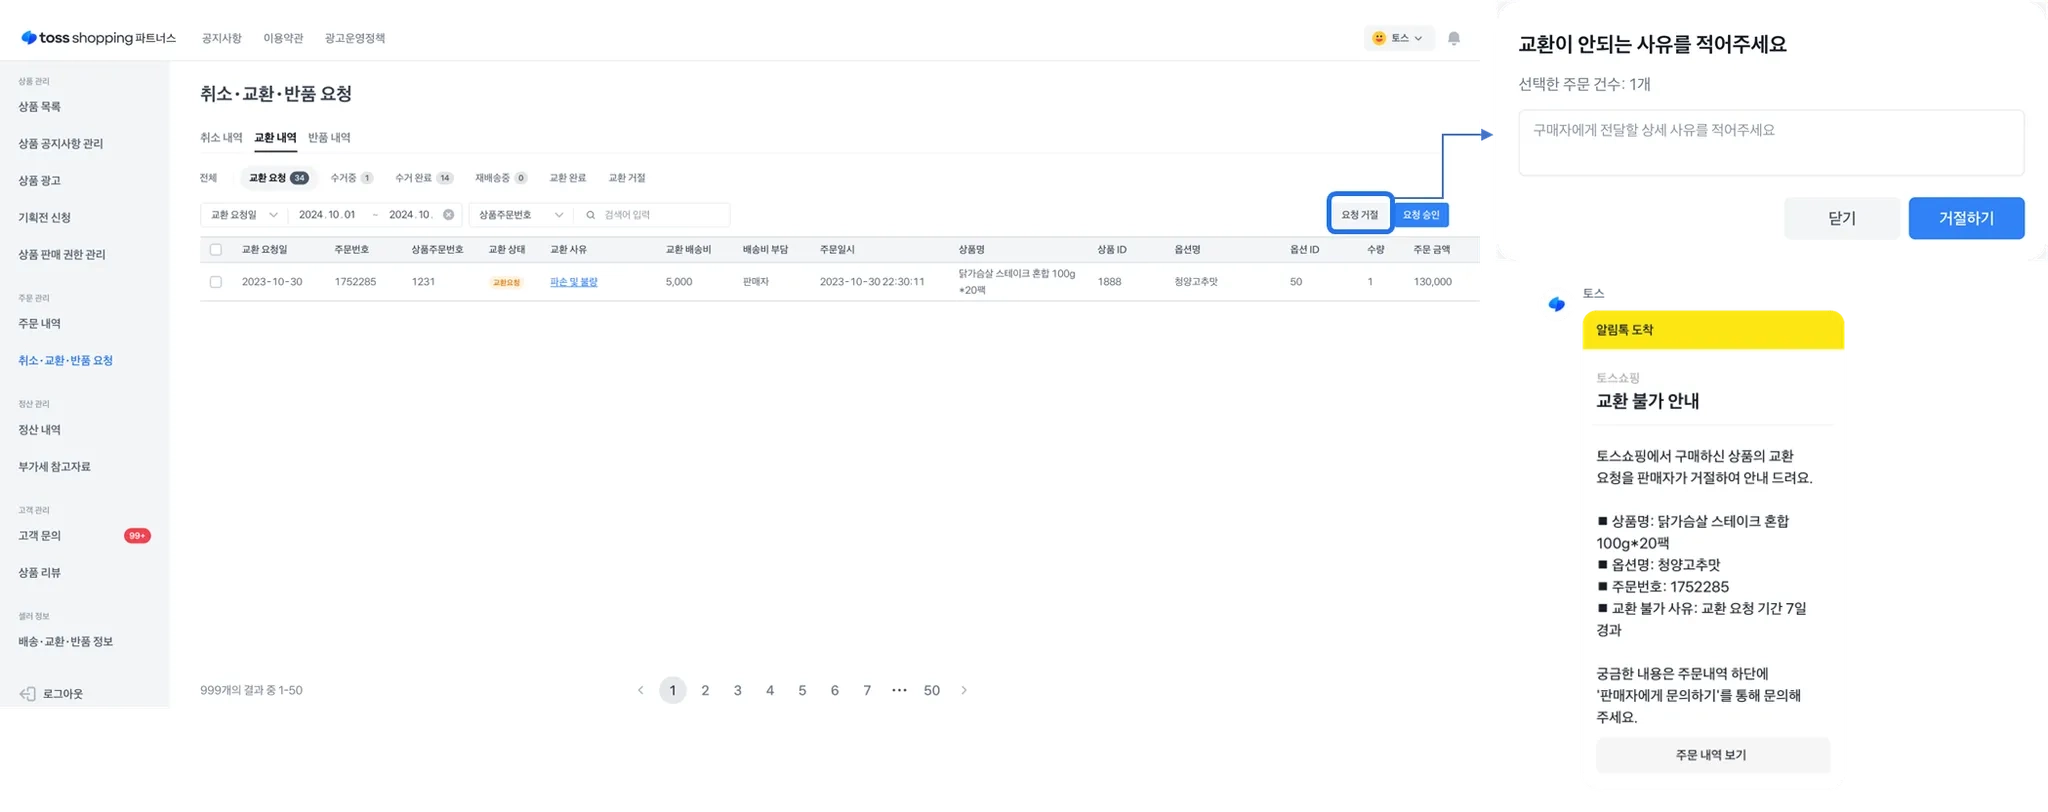This screenshot has height=812, width=2048.
Task: Open 상품 목록 in the sidebar
Action: tap(39, 107)
